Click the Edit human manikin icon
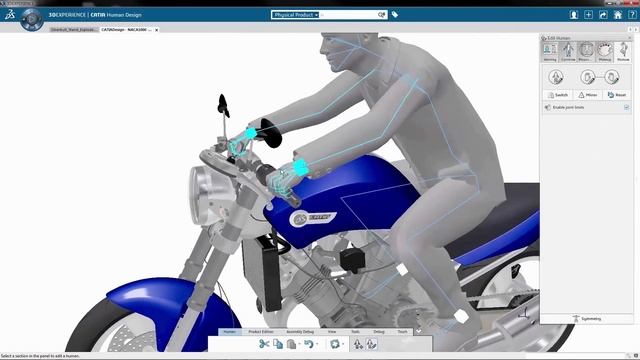Image resolution: width=640 pixels, height=360 pixels. pos(371,344)
